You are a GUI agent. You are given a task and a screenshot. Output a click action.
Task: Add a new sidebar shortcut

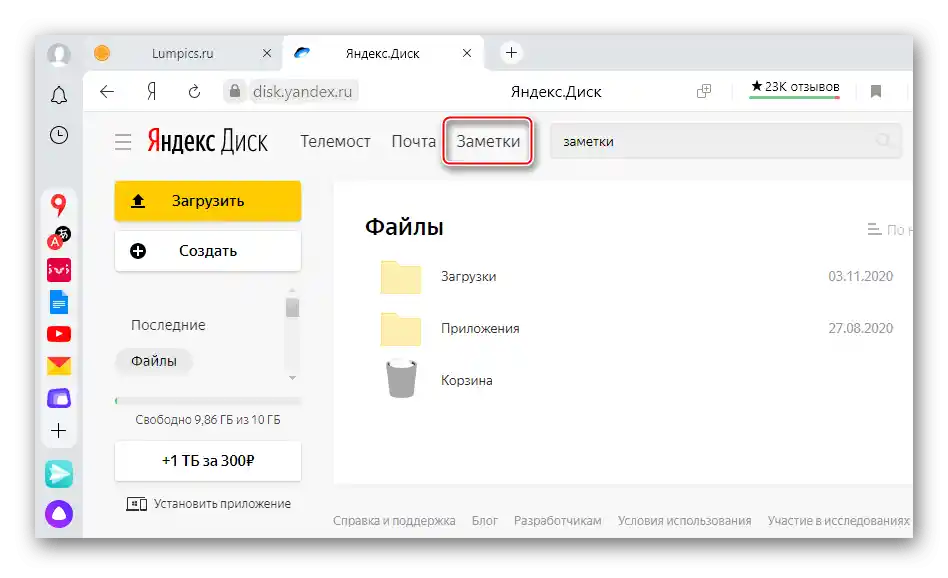click(59, 430)
